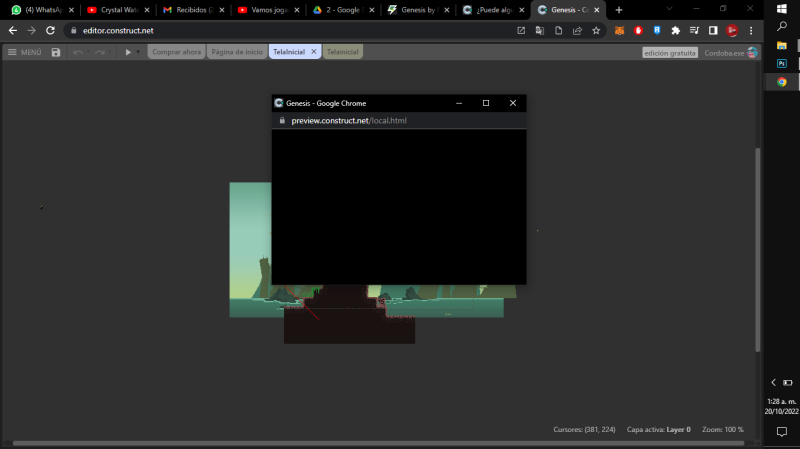Minimize the Genesis preview window
This screenshot has width=800, height=449.
coord(459,103)
